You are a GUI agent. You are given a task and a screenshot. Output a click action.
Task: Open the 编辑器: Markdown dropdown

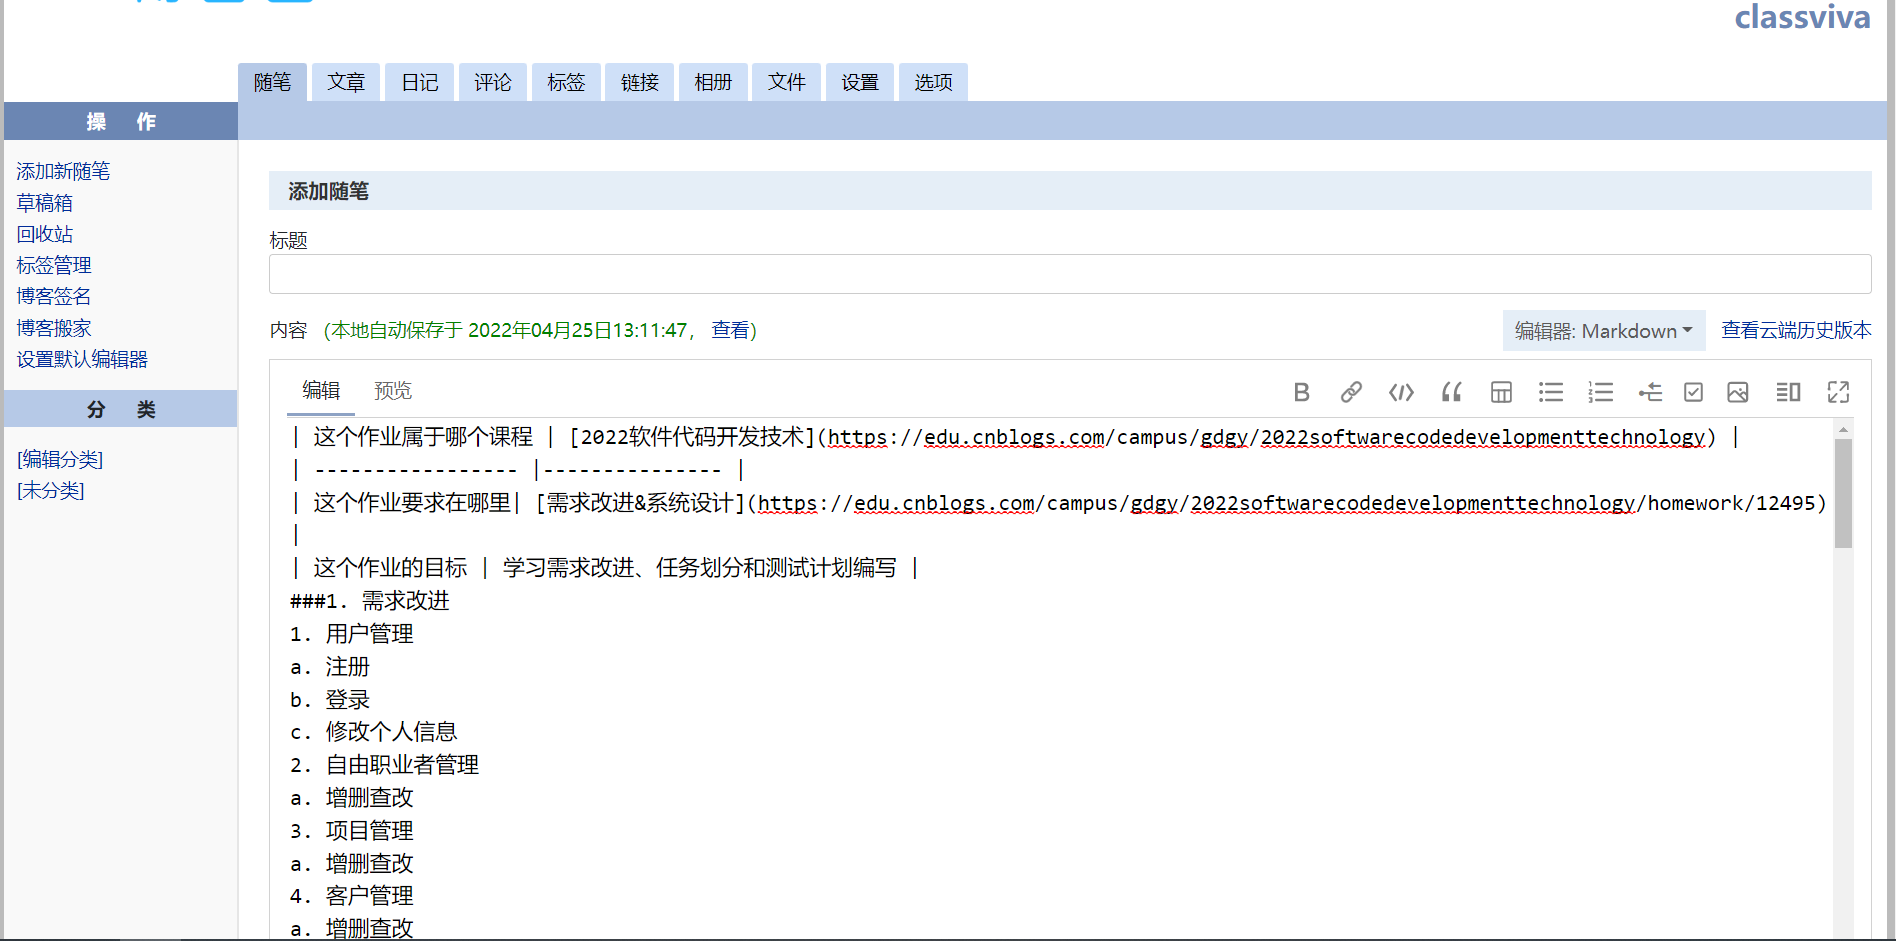(x=1604, y=331)
